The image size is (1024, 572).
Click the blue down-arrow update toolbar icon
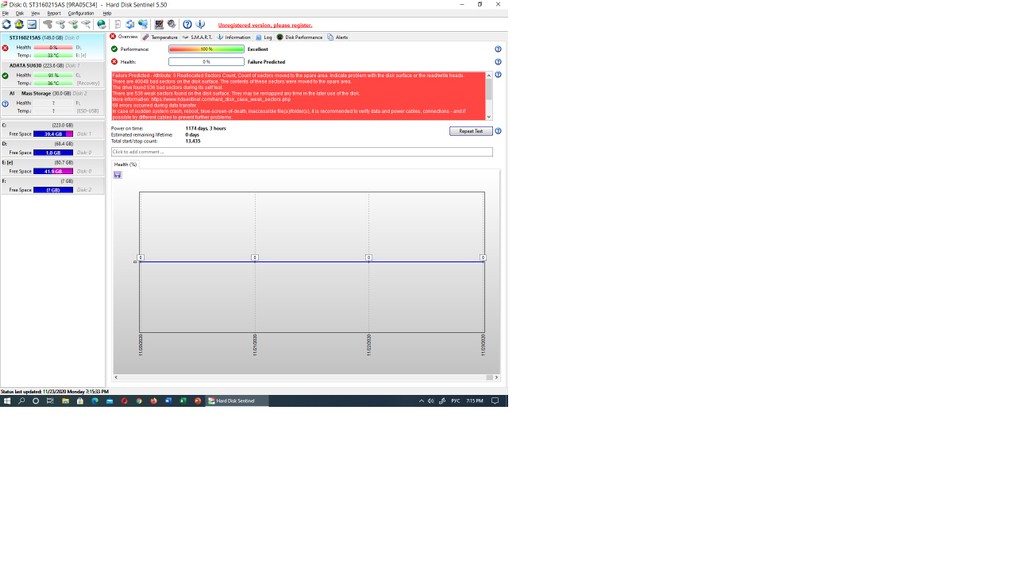(x=200, y=24)
